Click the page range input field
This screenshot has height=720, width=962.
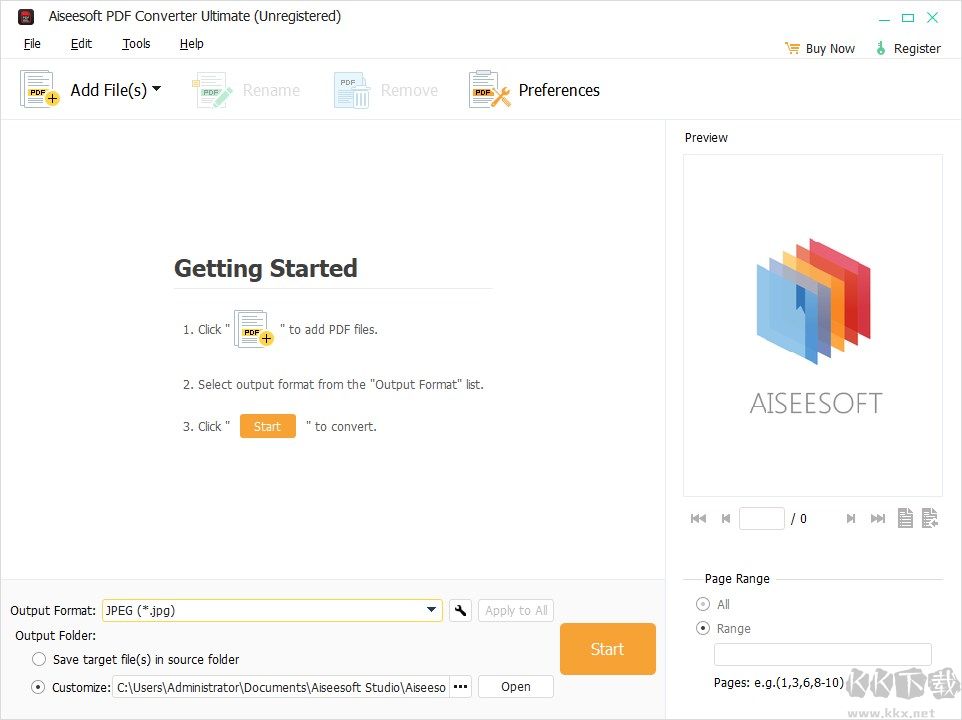pos(822,655)
